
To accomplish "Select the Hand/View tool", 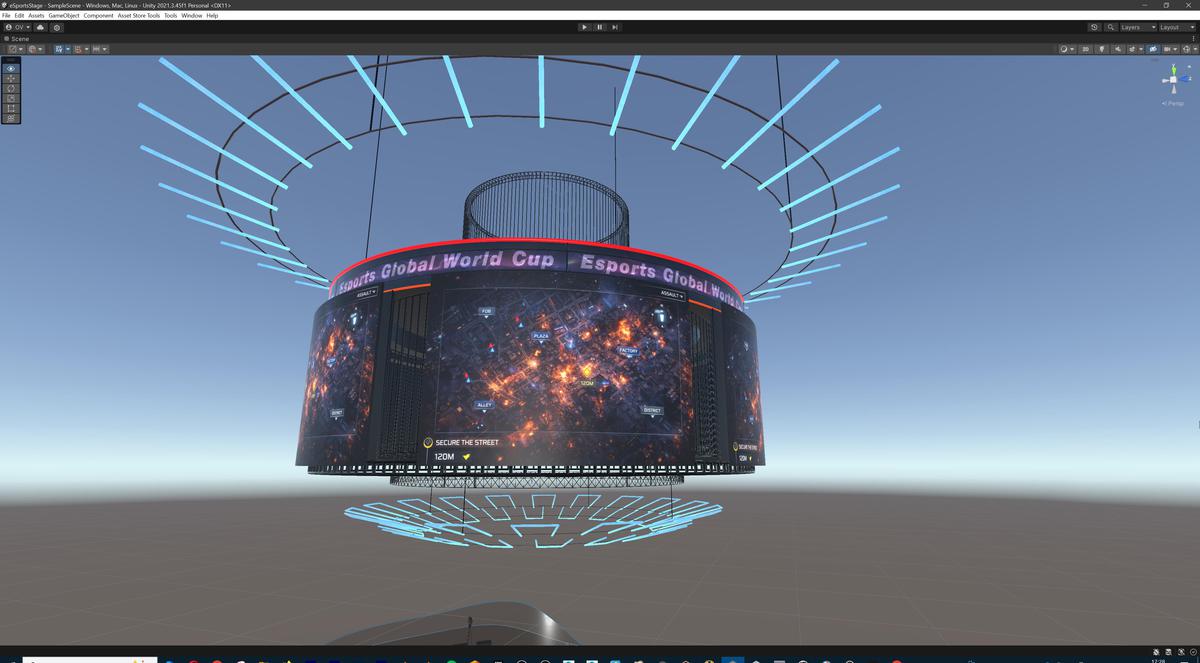I will pos(10,68).
